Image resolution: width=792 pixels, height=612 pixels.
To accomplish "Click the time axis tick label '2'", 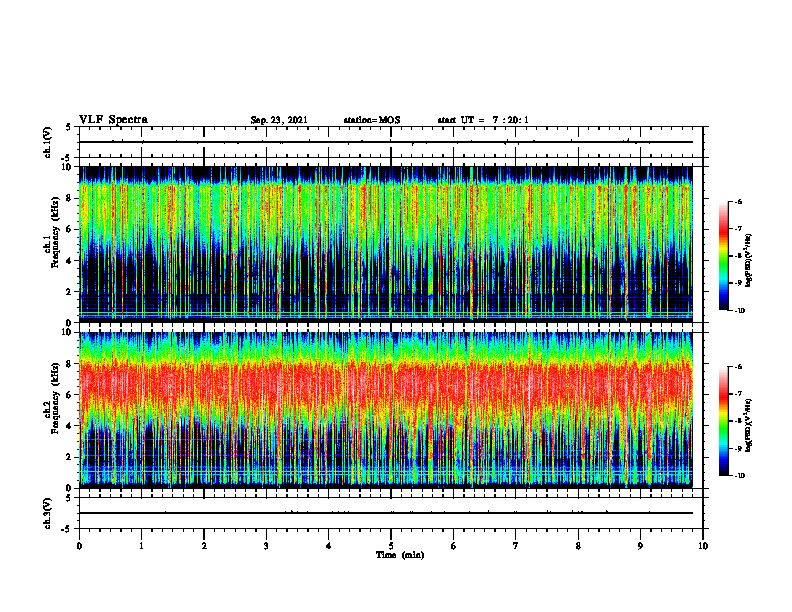I will (204, 546).
